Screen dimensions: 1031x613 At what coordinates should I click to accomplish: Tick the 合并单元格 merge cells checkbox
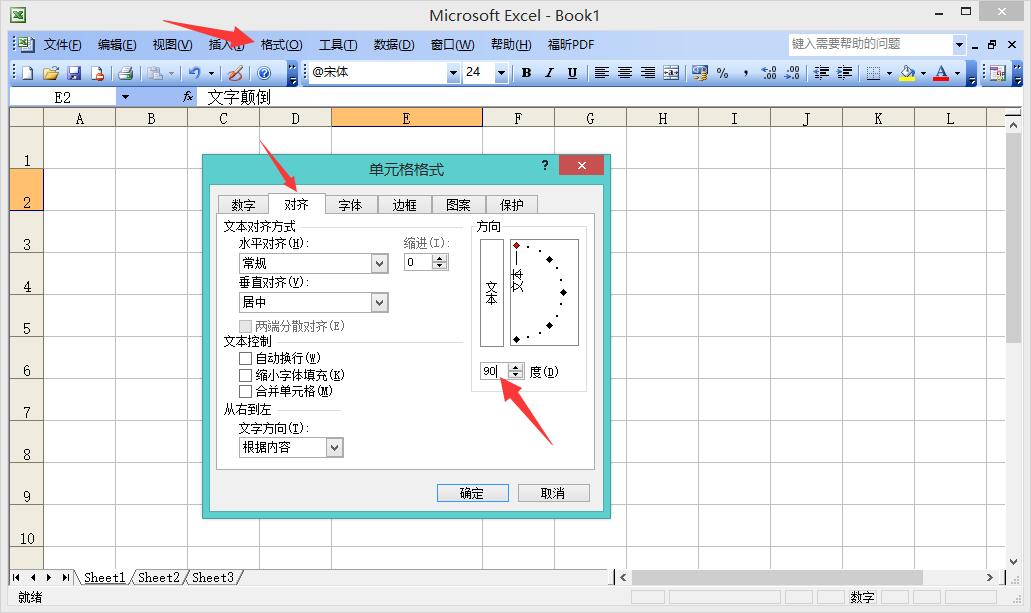point(245,391)
